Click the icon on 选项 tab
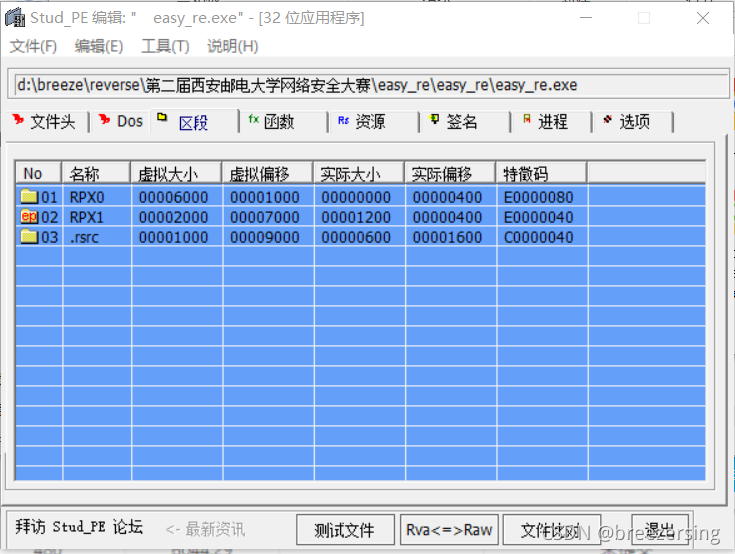 [x=608, y=119]
